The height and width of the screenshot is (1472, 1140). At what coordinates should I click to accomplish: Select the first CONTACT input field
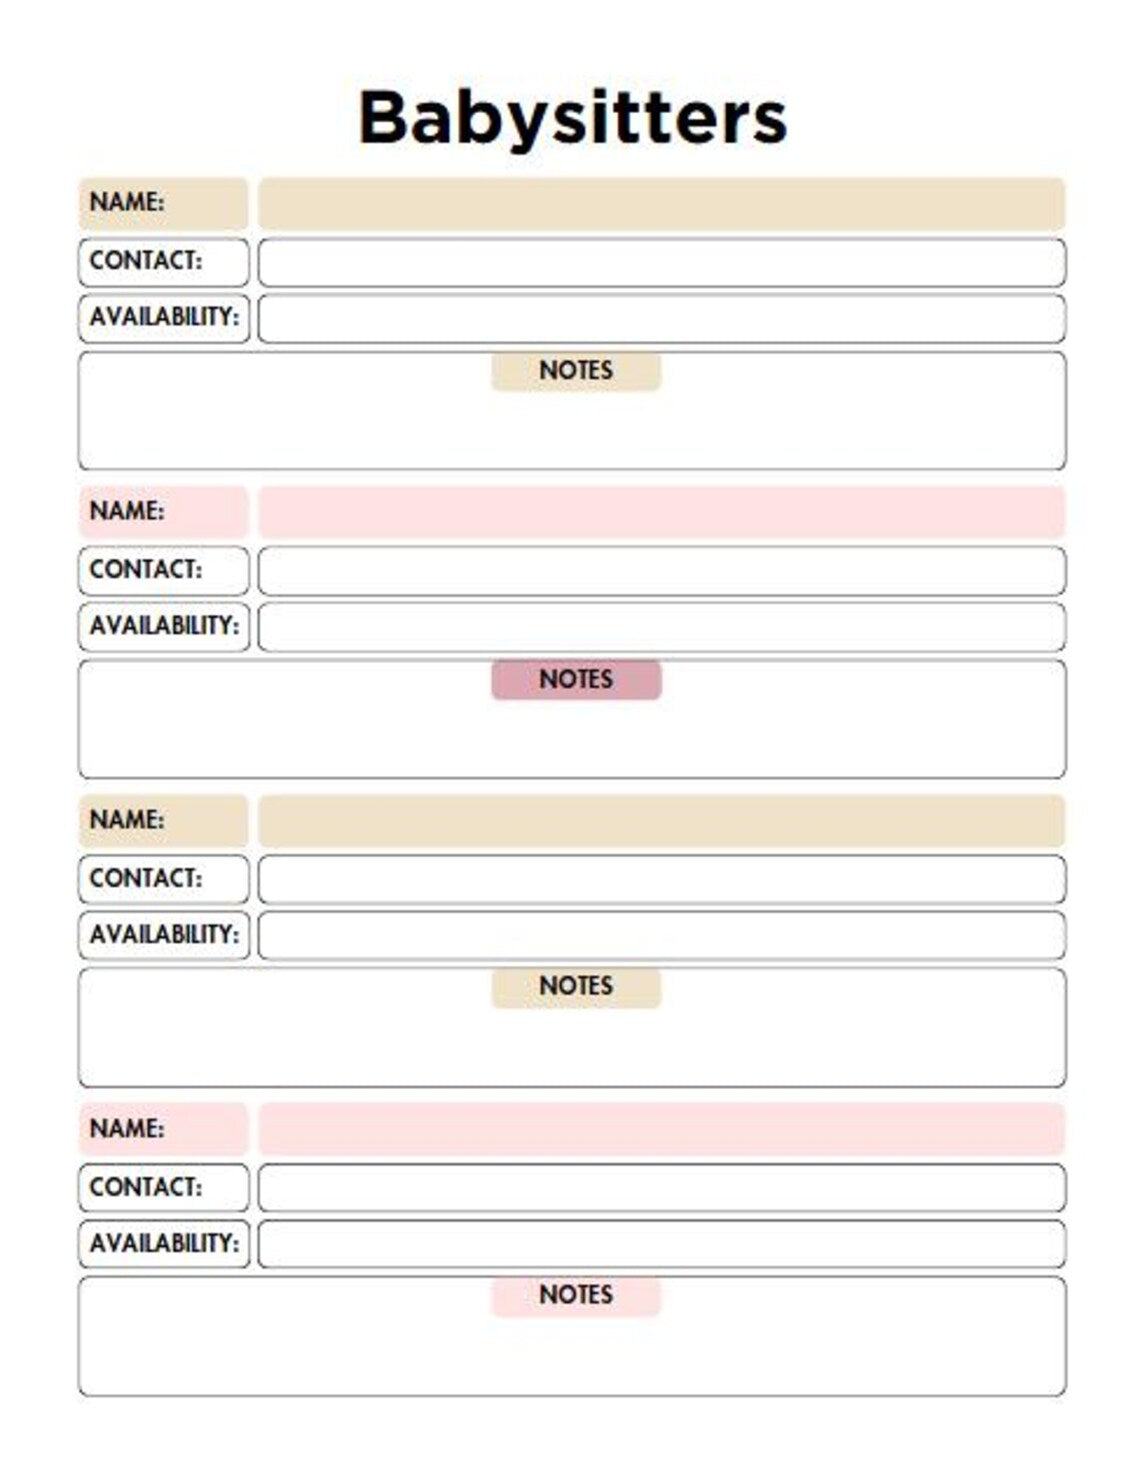(x=662, y=263)
